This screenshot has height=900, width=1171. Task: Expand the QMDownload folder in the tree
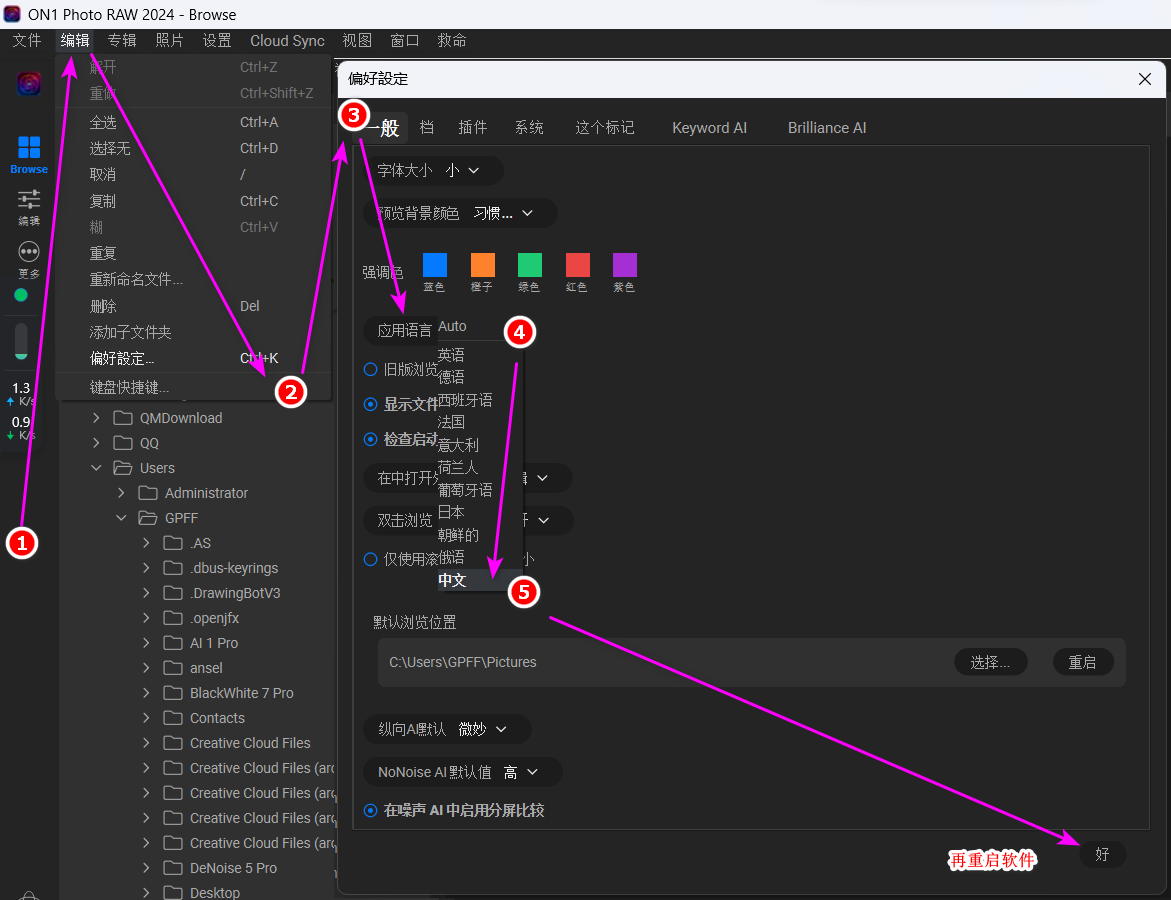(x=96, y=418)
